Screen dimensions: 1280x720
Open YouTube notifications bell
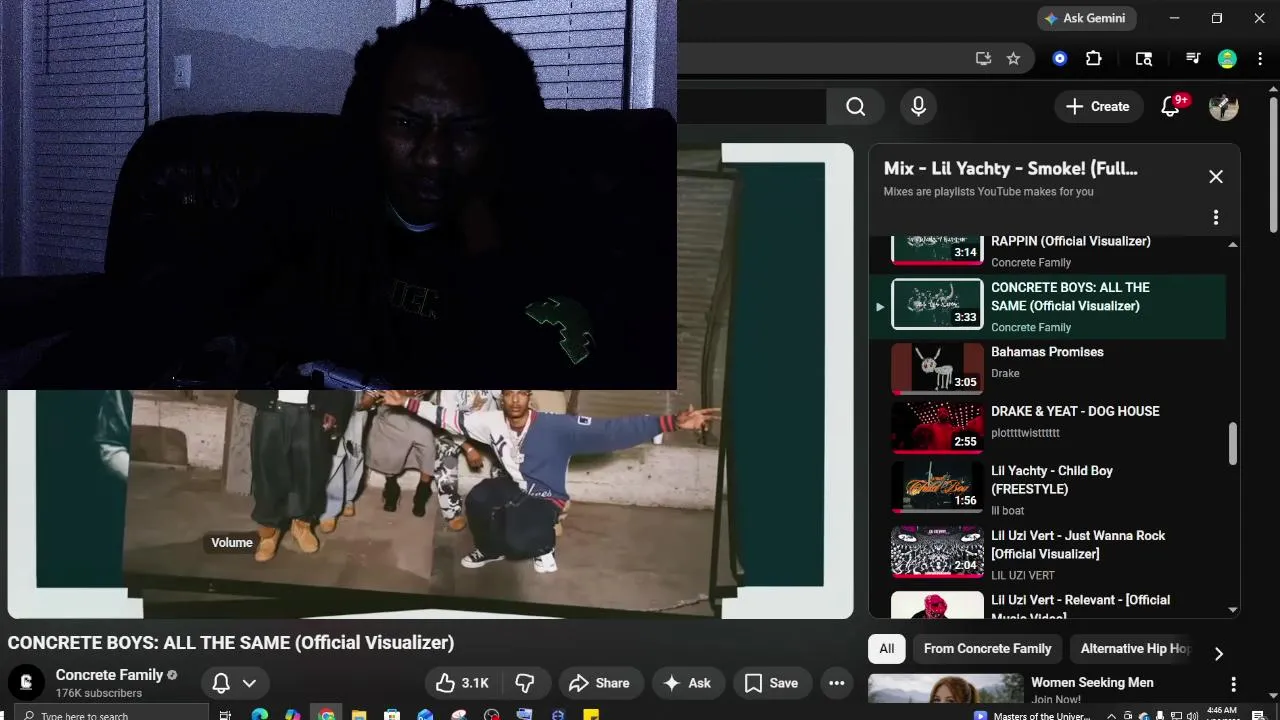pyautogui.click(x=1170, y=106)
